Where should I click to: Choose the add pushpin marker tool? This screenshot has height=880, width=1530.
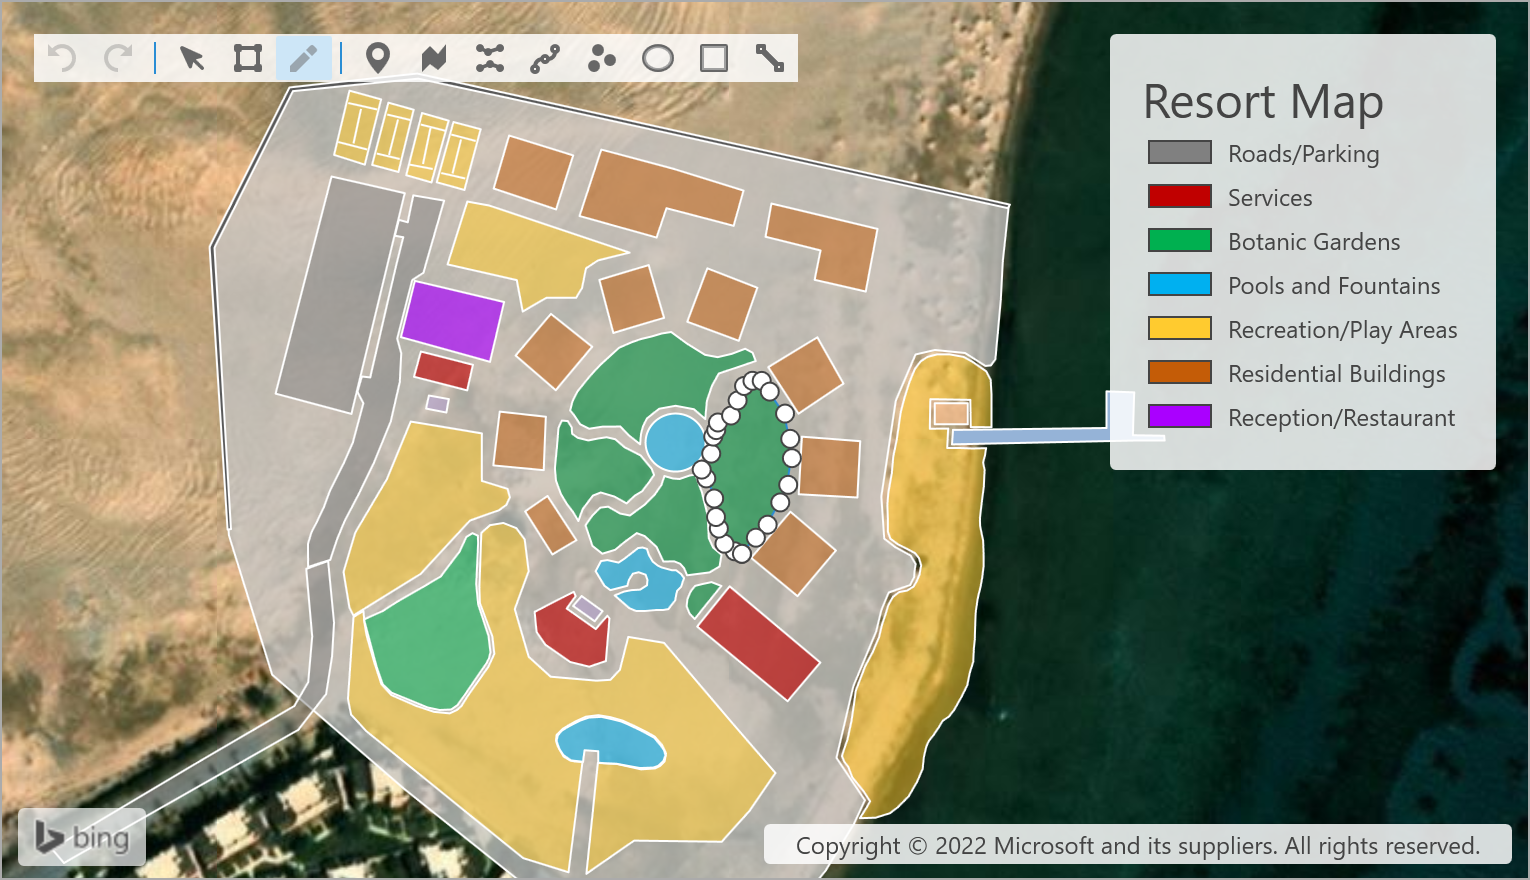(377, 58)
